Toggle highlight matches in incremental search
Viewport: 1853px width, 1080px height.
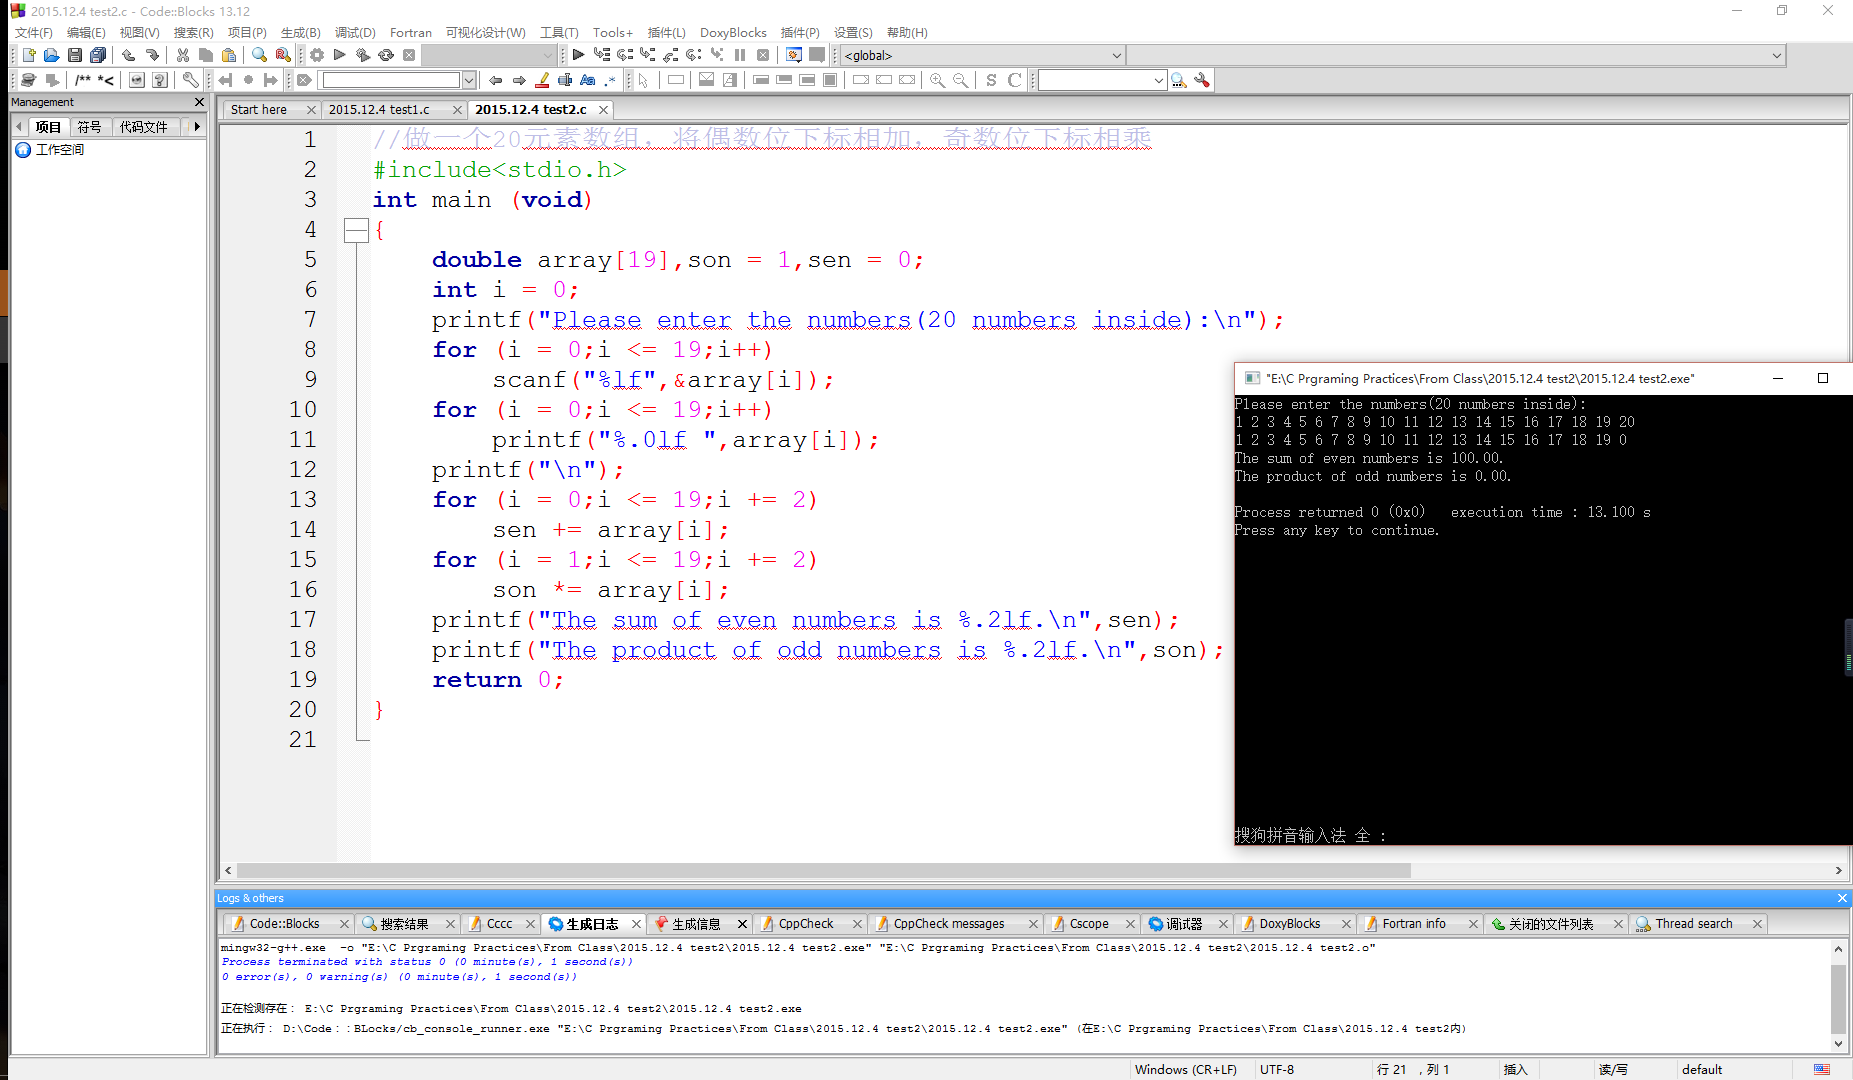(x=542, y=80)
